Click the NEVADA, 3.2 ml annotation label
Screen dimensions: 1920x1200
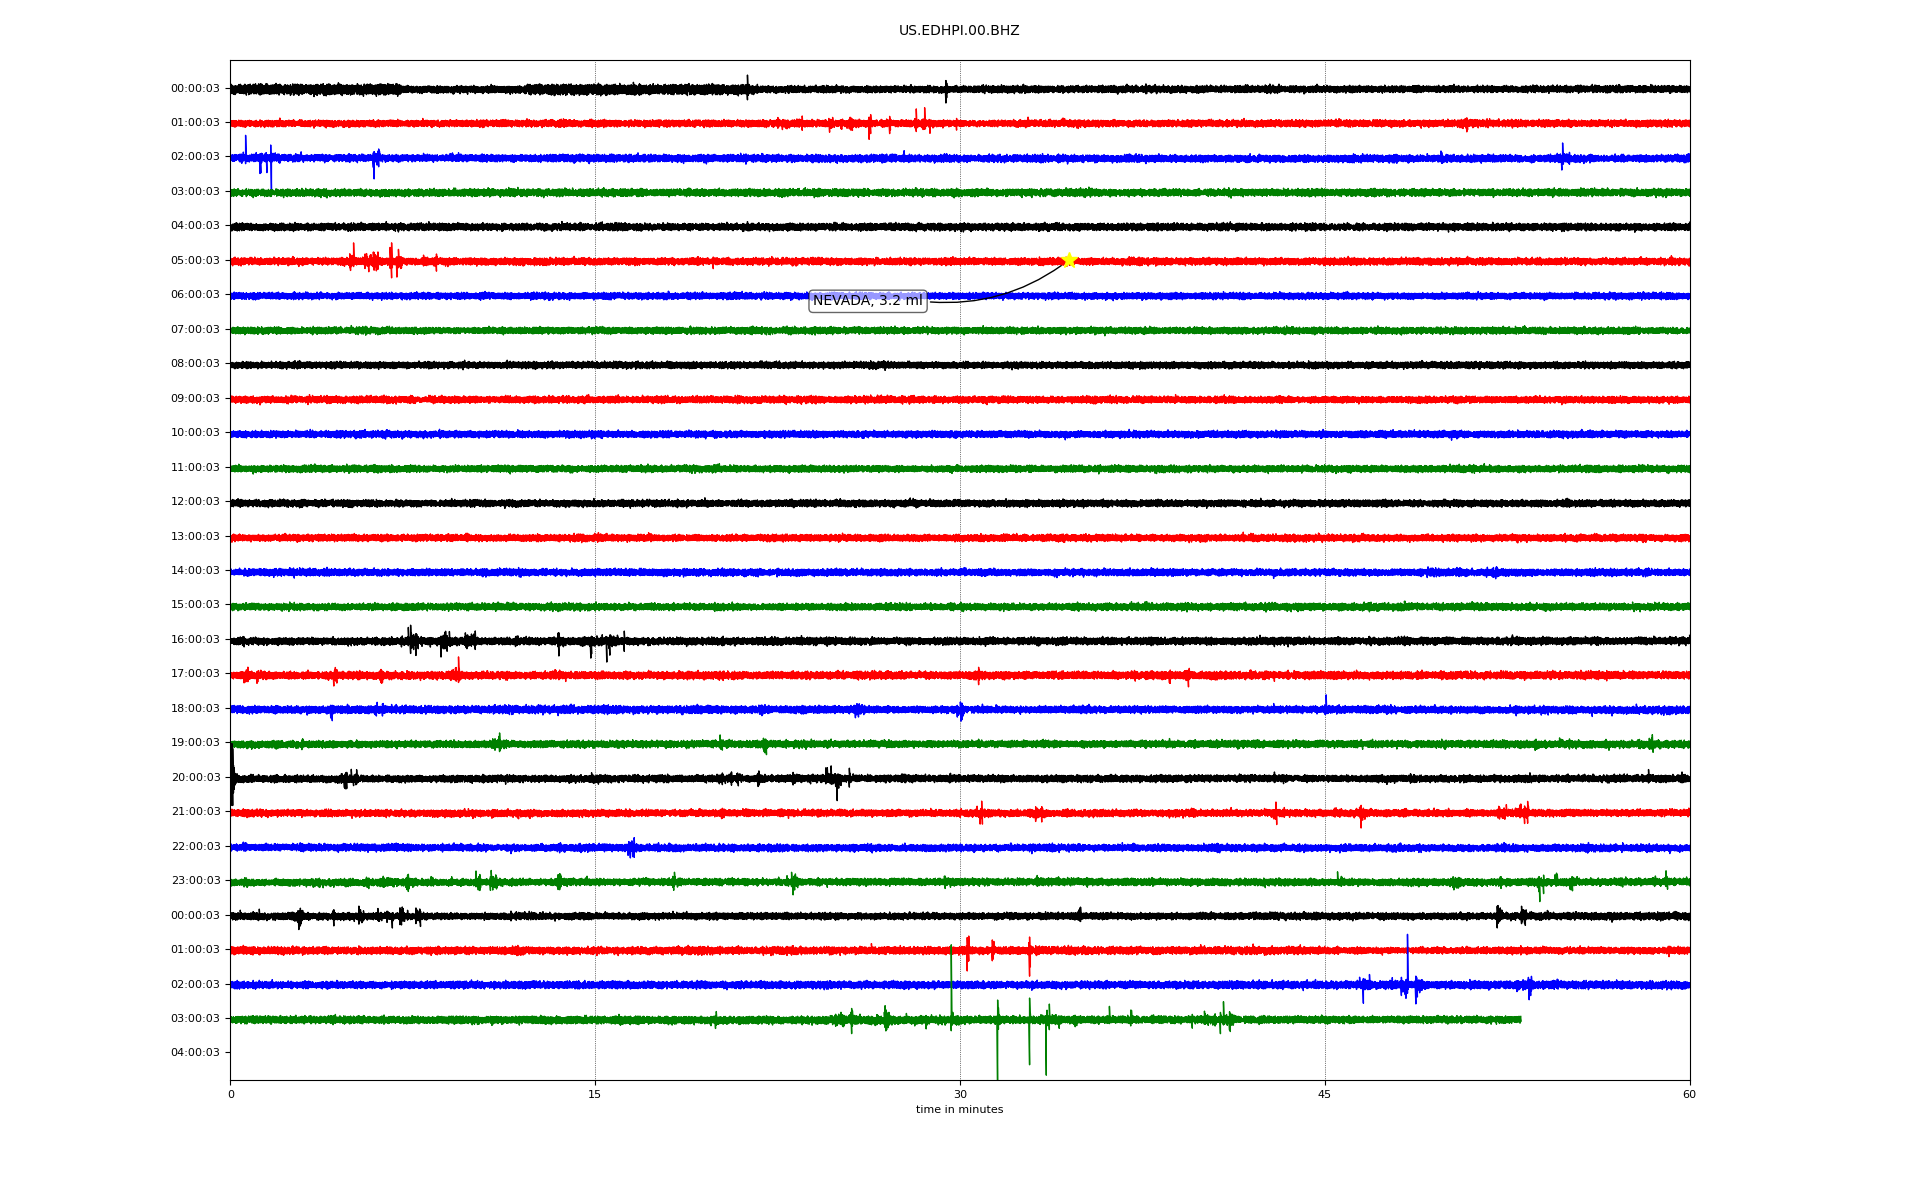[867, 301]
